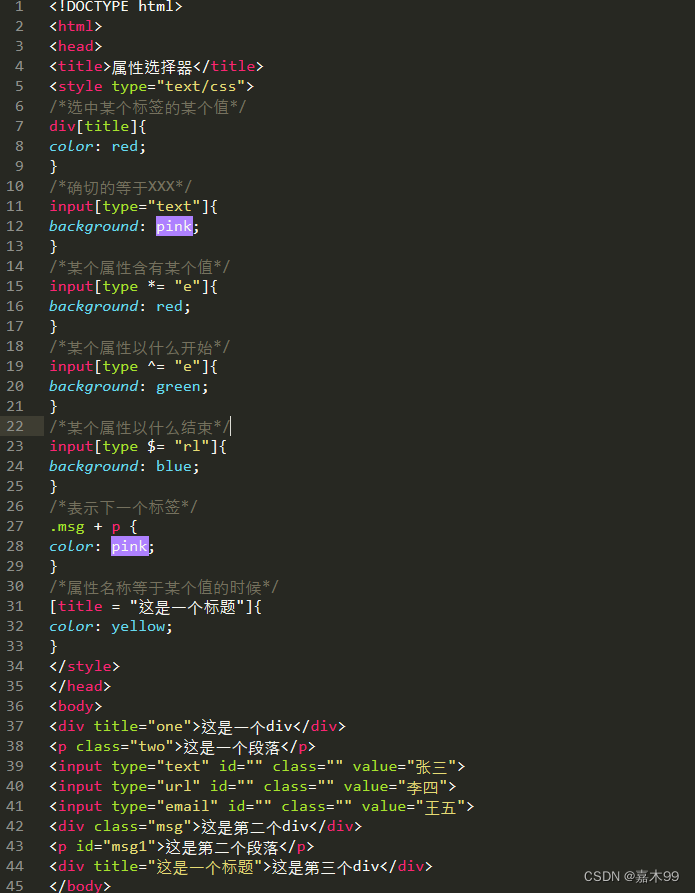
Task: Click the title tag text 属性选择器
Action: pyautogui.click(x=152, y=67)
